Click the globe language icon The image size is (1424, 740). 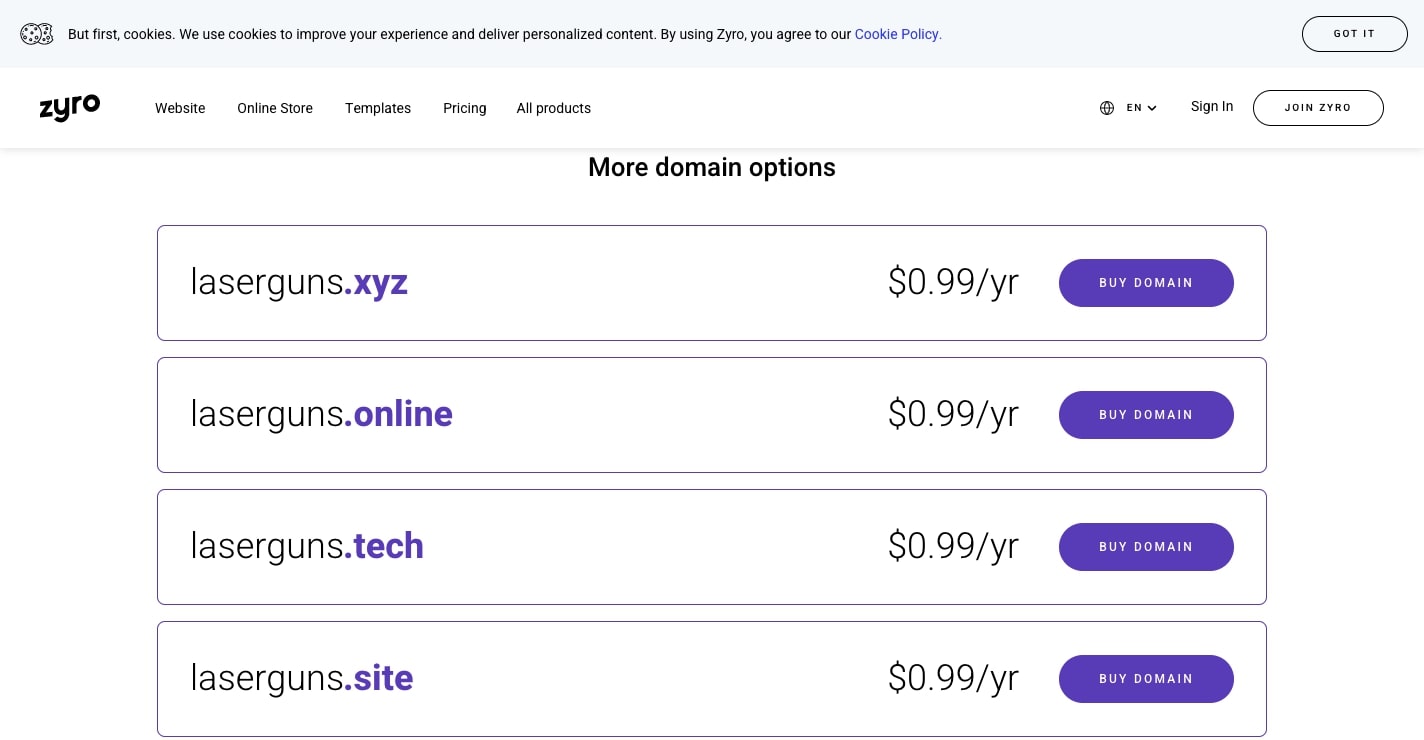pyautogui.click(x=1107, y=108)
